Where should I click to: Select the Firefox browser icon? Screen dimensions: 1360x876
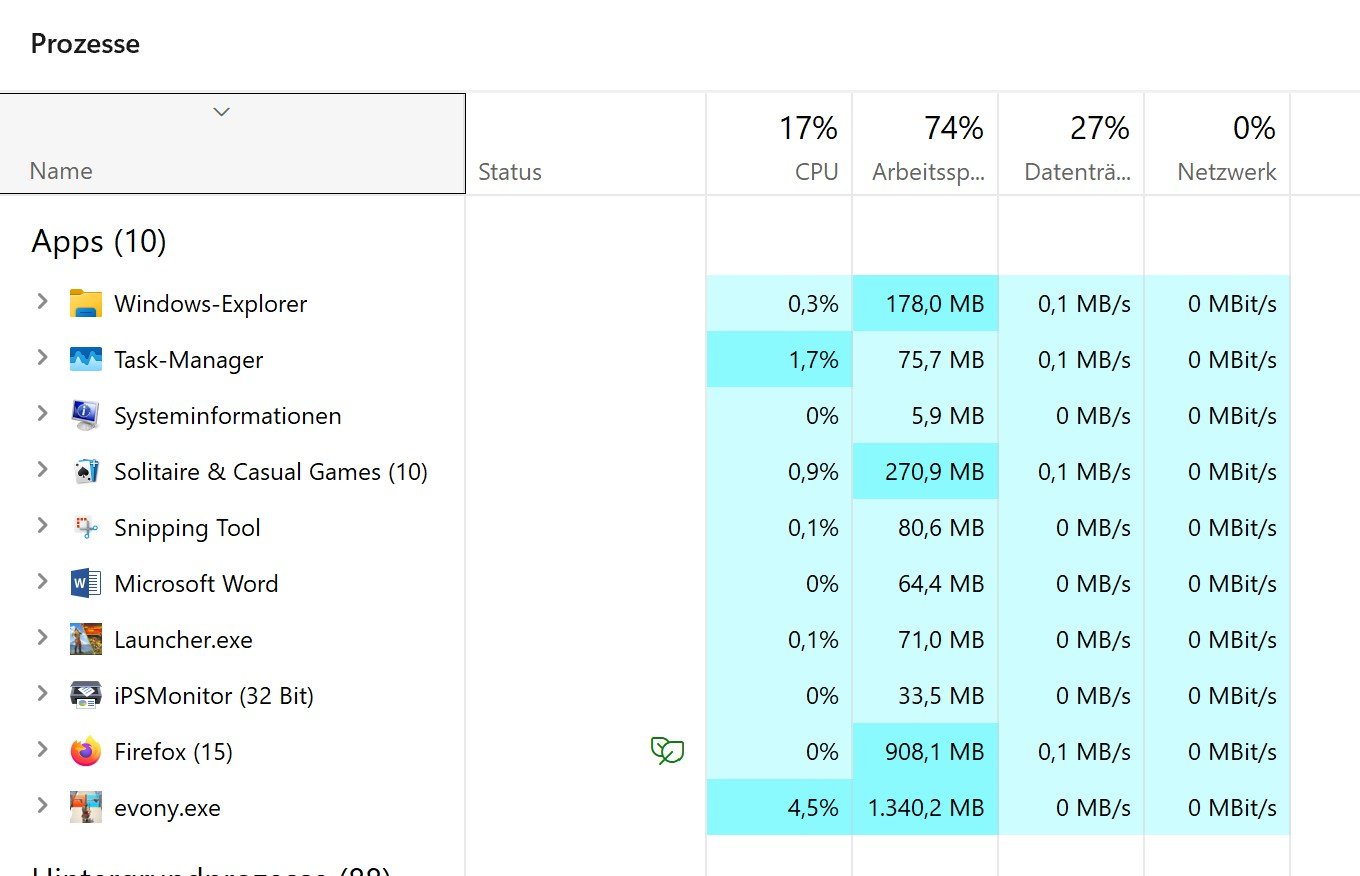click(86, 751)
